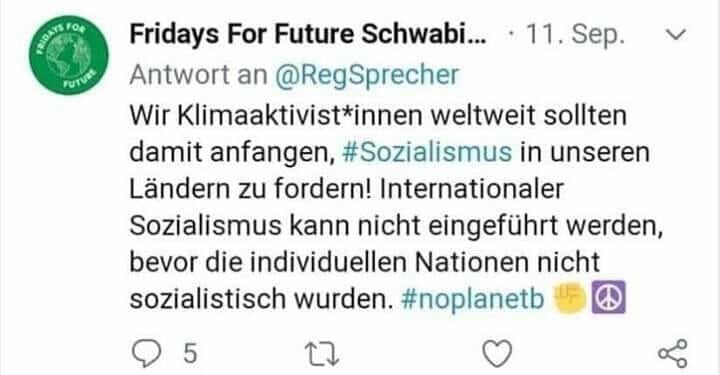The height and width of the screenshot is (375, 720).
Task: Like the tweet with the heart icon
Action: [497, 353]
